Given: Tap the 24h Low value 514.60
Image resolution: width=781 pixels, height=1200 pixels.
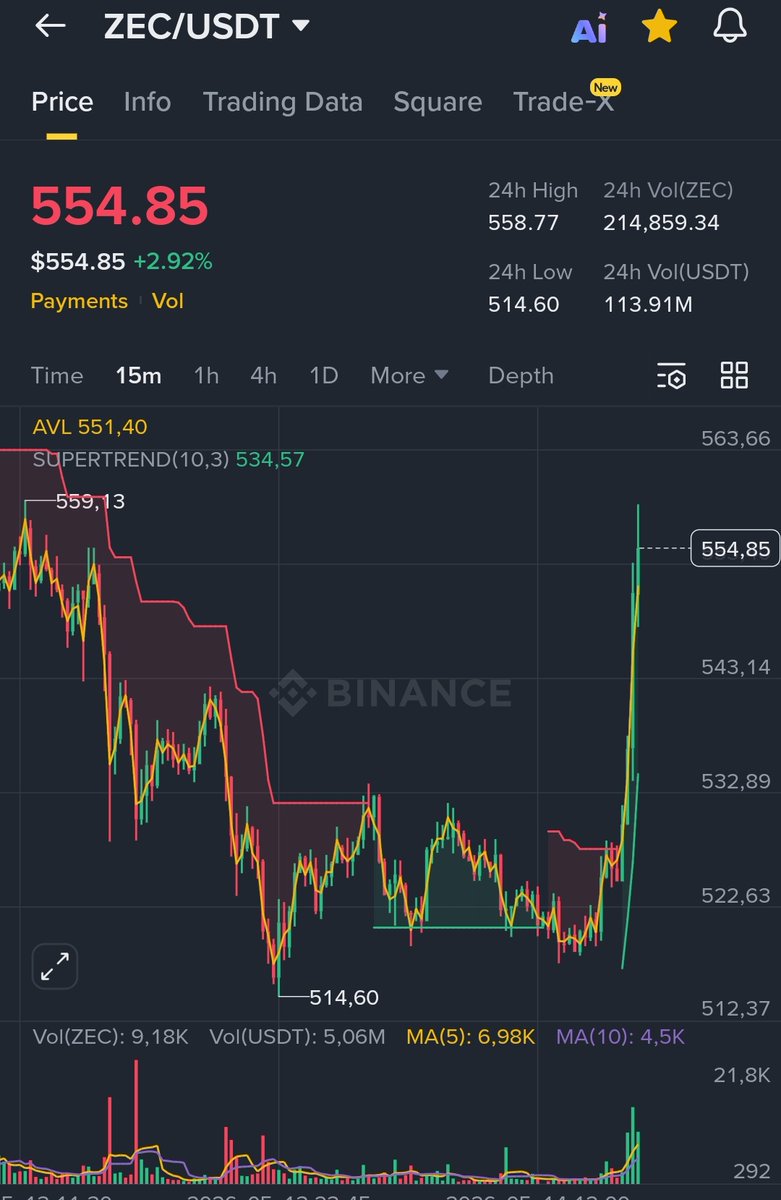Looking at the screenshot, I should [523, 304].
